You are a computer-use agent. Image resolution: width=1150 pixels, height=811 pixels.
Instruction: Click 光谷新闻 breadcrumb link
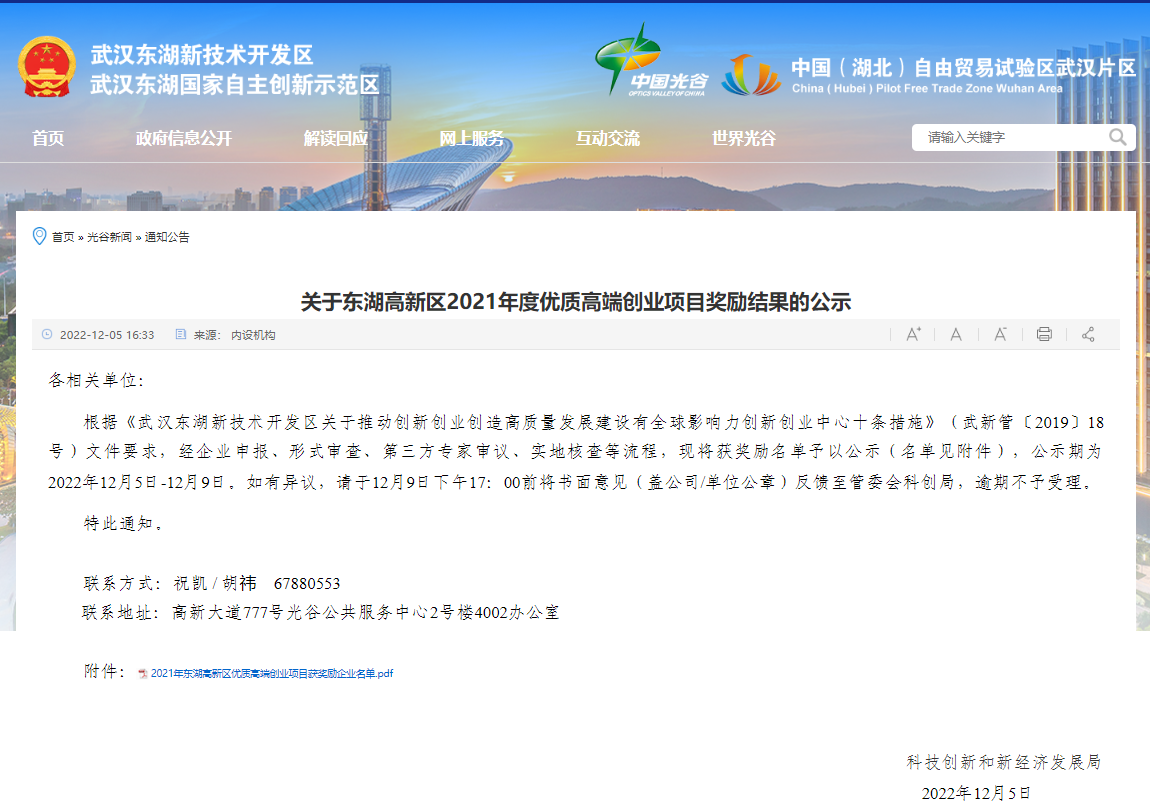(x=109, y=237)
